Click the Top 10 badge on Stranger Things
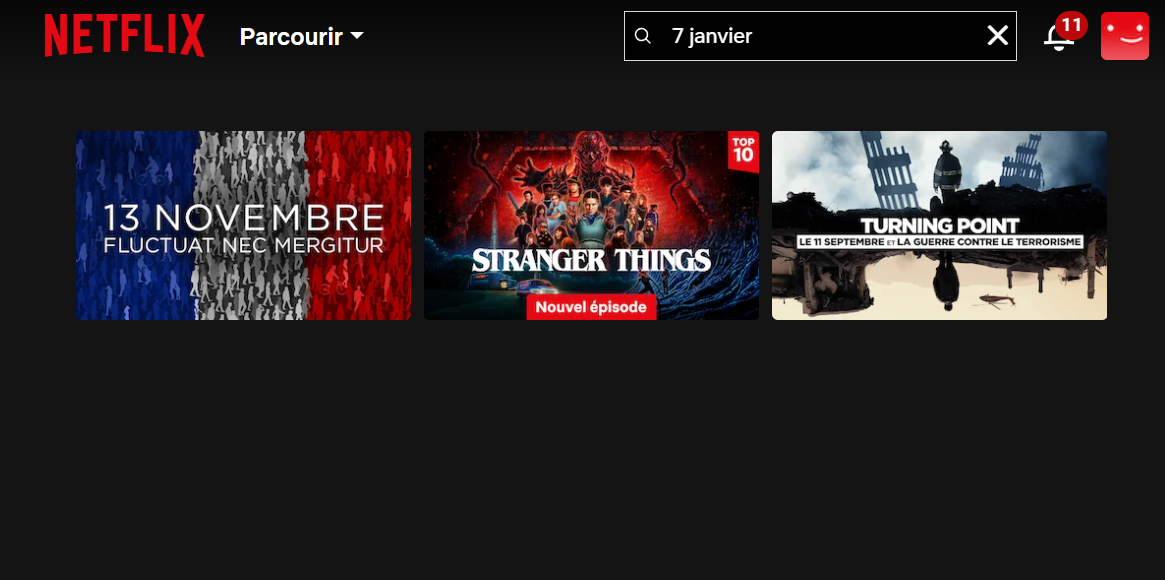Viewport: 1165px width, 580px height. (x=743, y=150)
